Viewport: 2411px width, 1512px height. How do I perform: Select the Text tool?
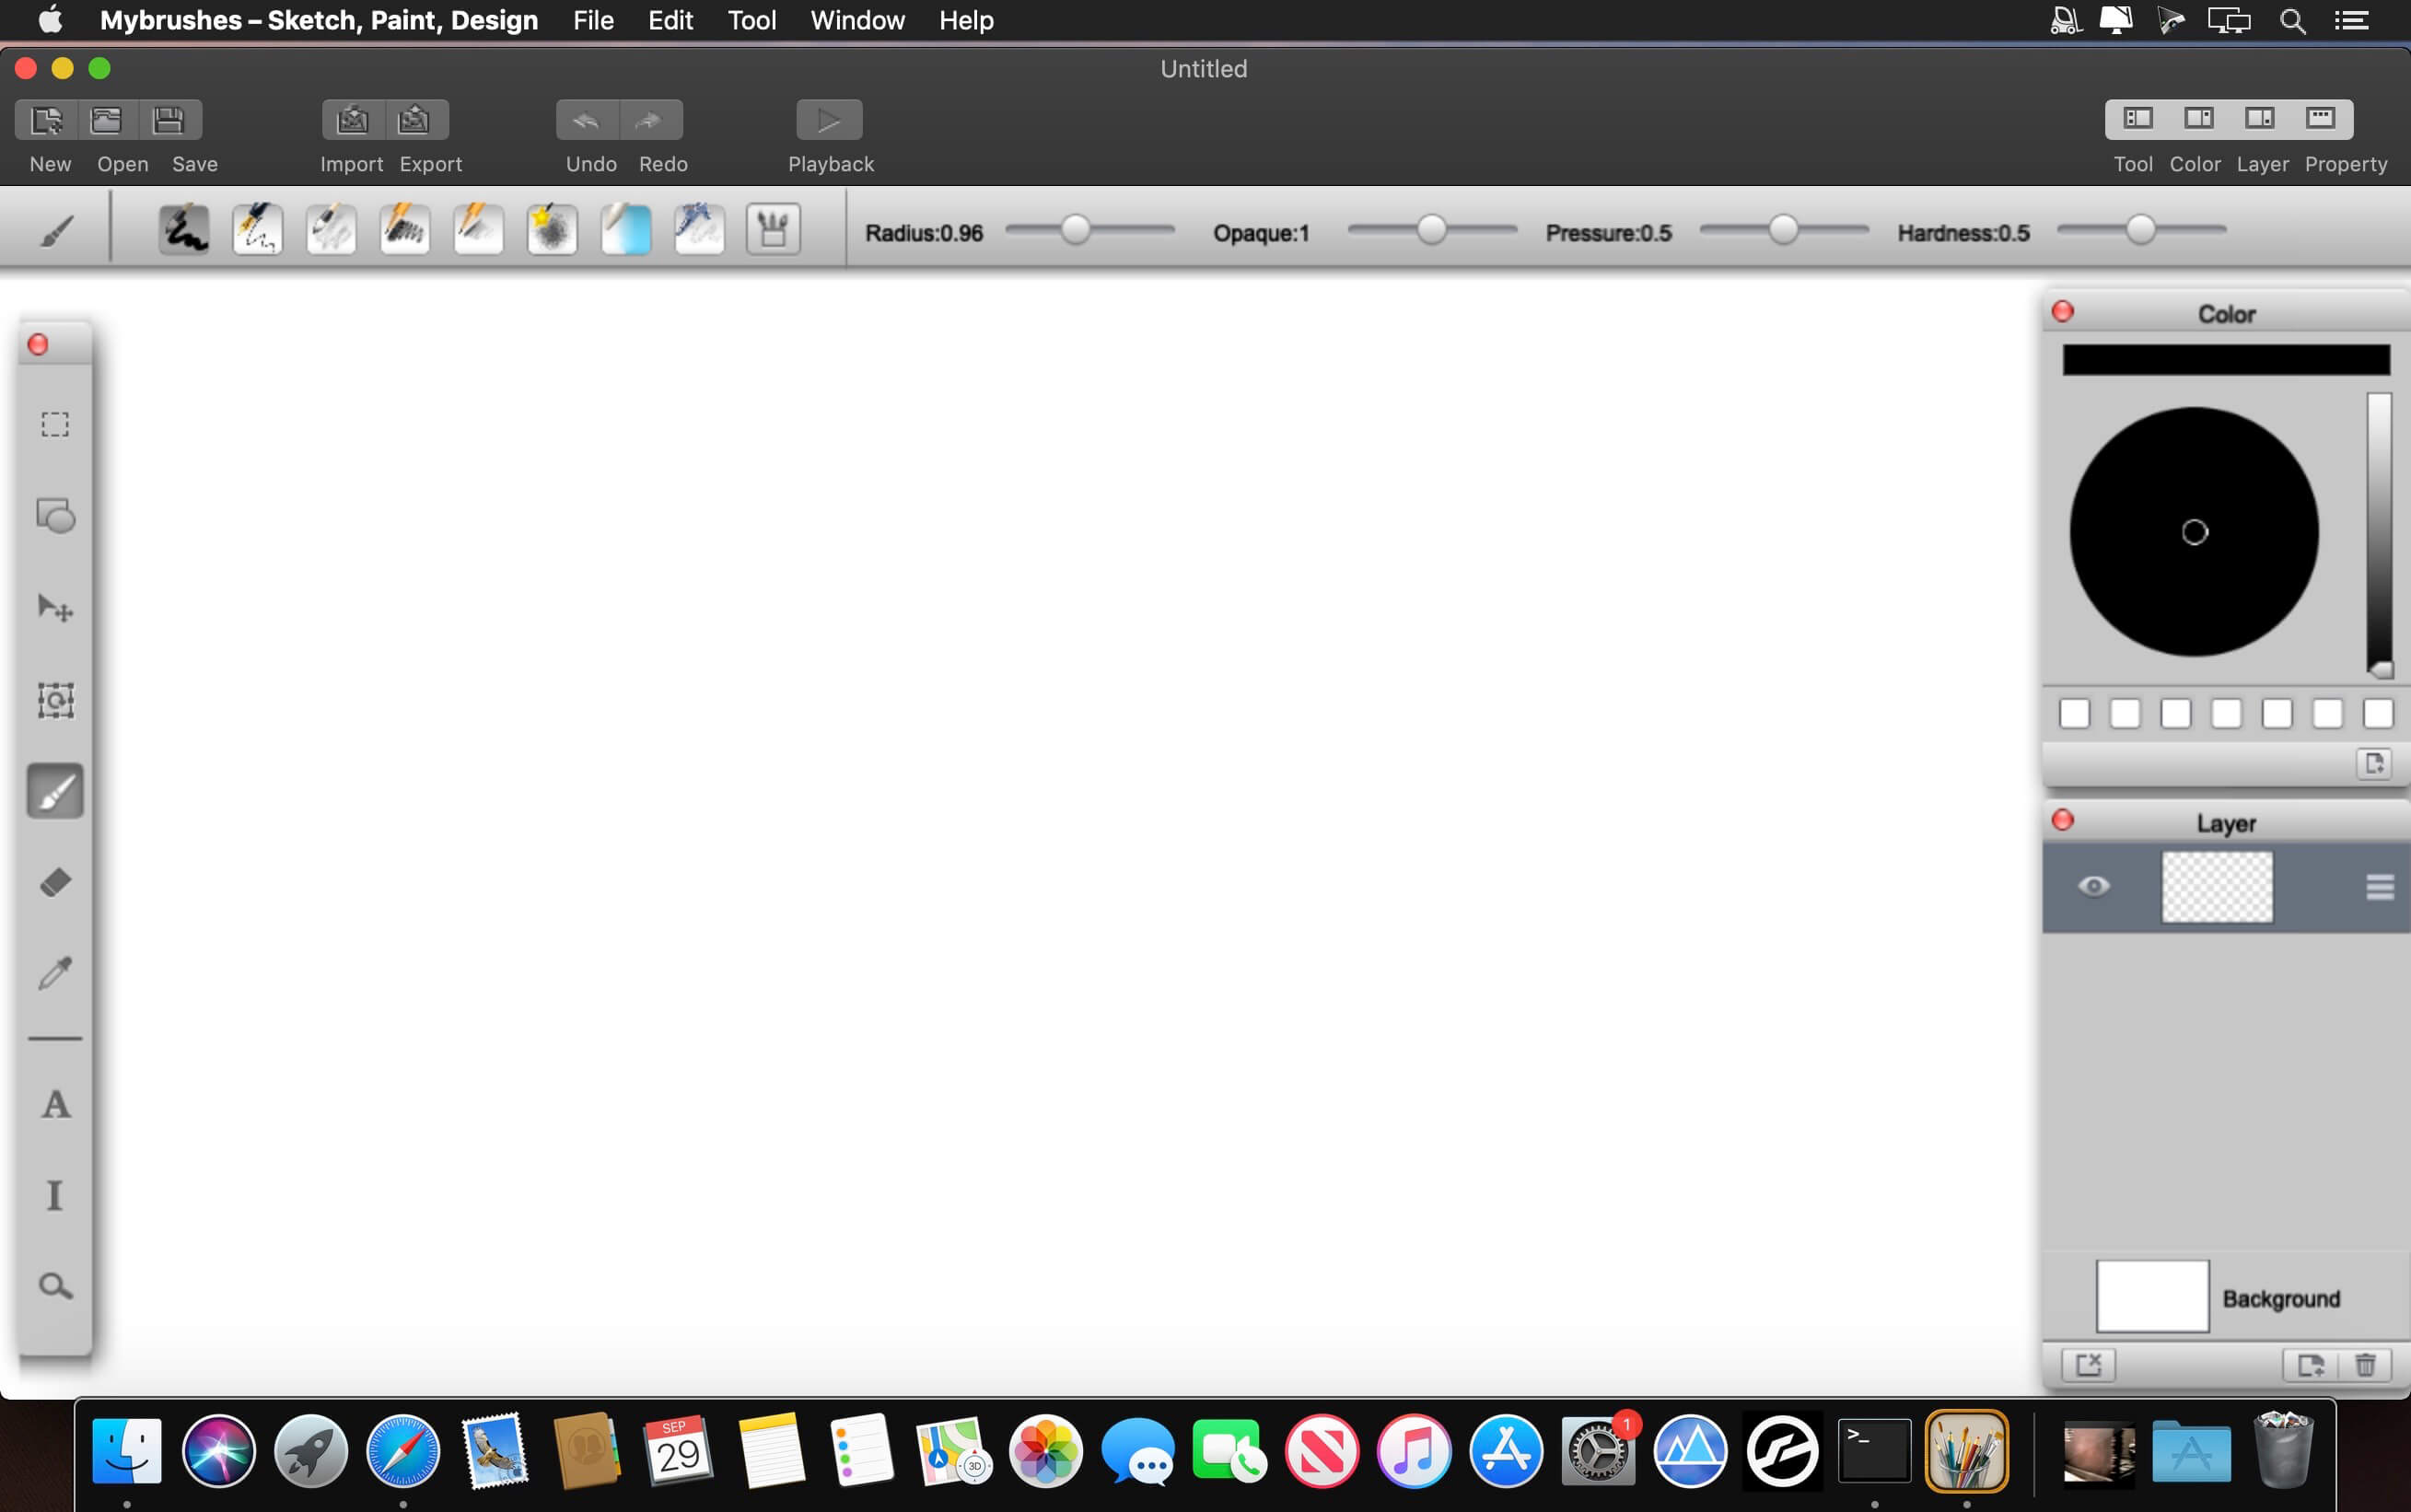pyautogui.click(x=56, y=1102)
